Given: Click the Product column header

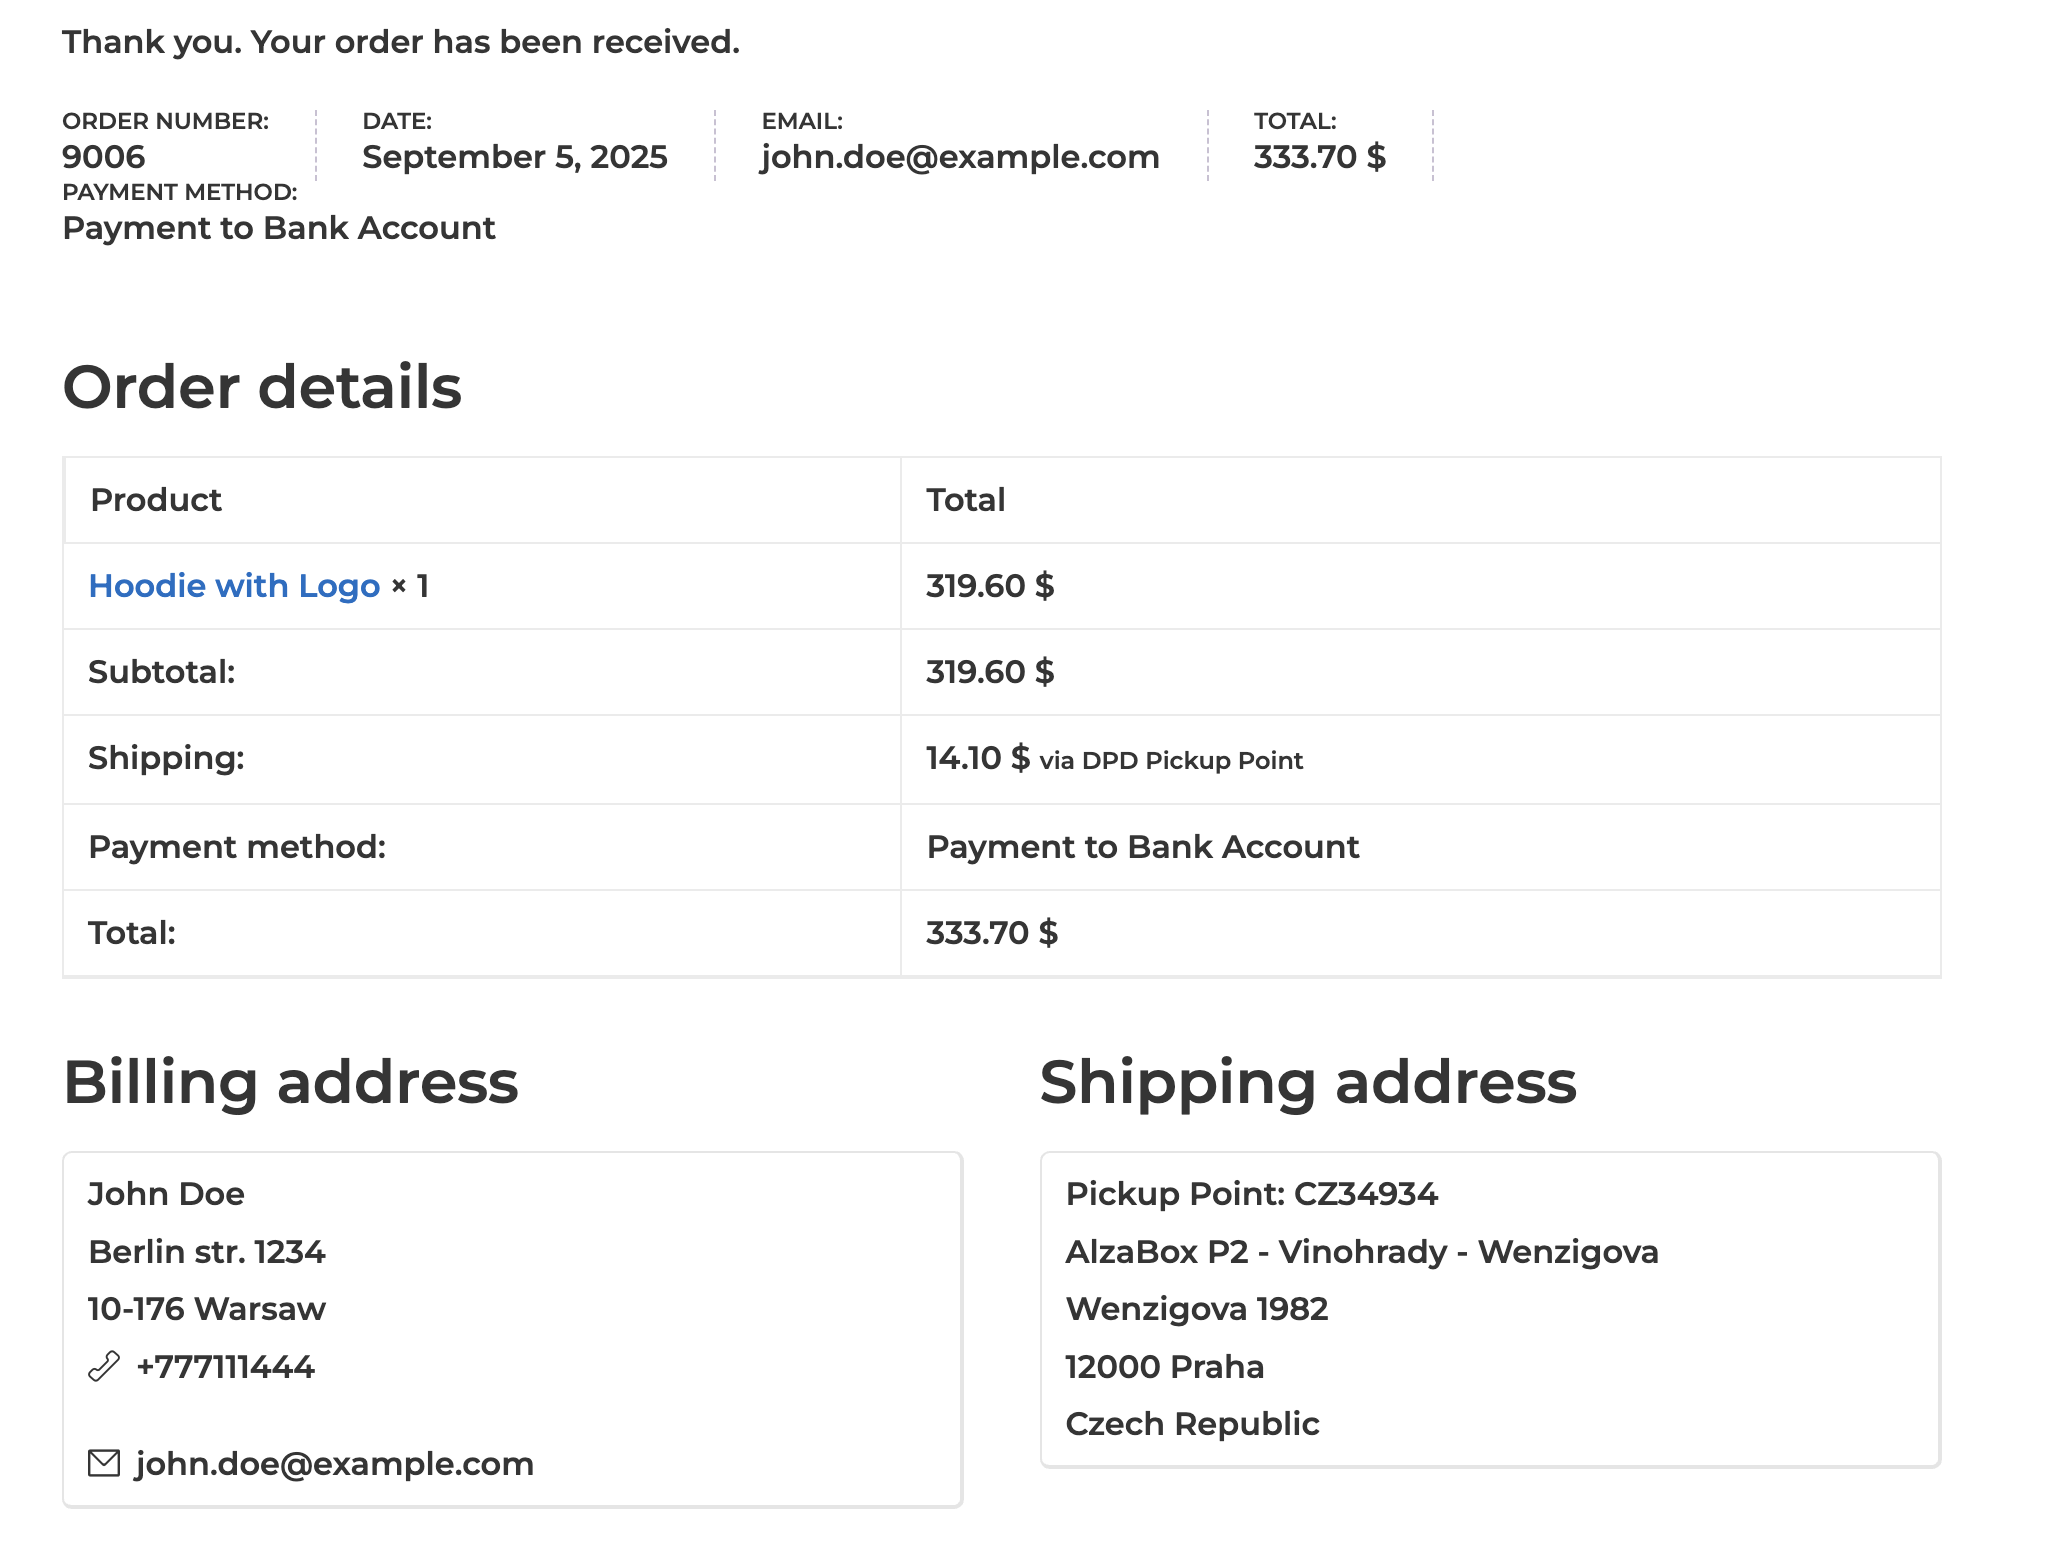Looking at the screenshot, I should point(156,500).
